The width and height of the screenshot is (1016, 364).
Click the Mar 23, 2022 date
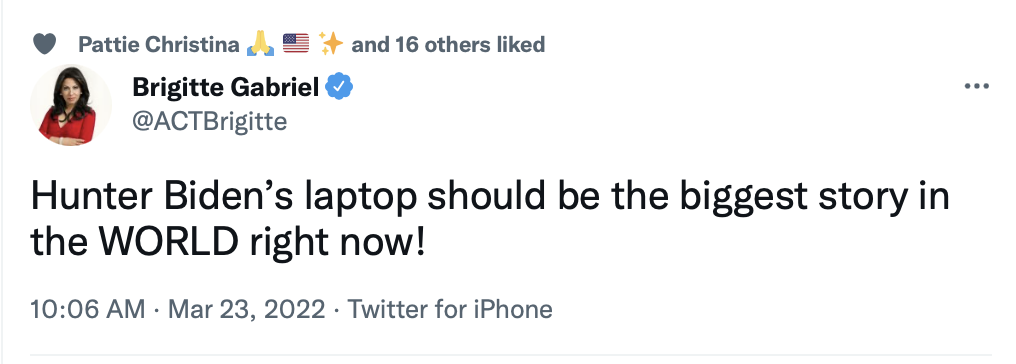click(246, 309)
